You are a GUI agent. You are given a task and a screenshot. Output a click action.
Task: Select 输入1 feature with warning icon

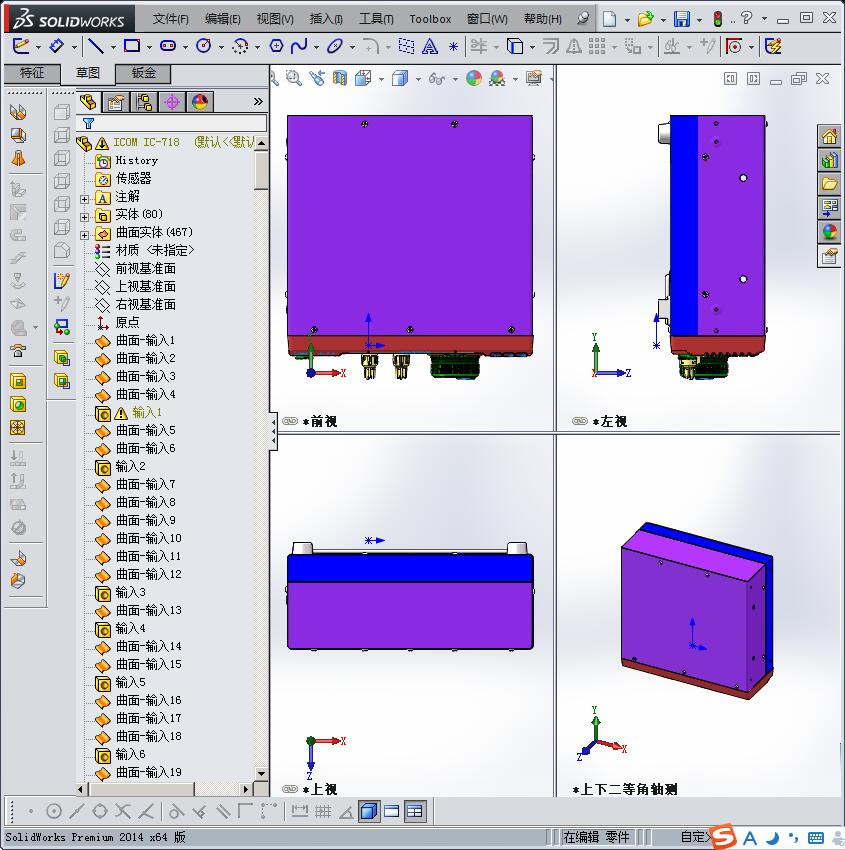coord(146,413)
